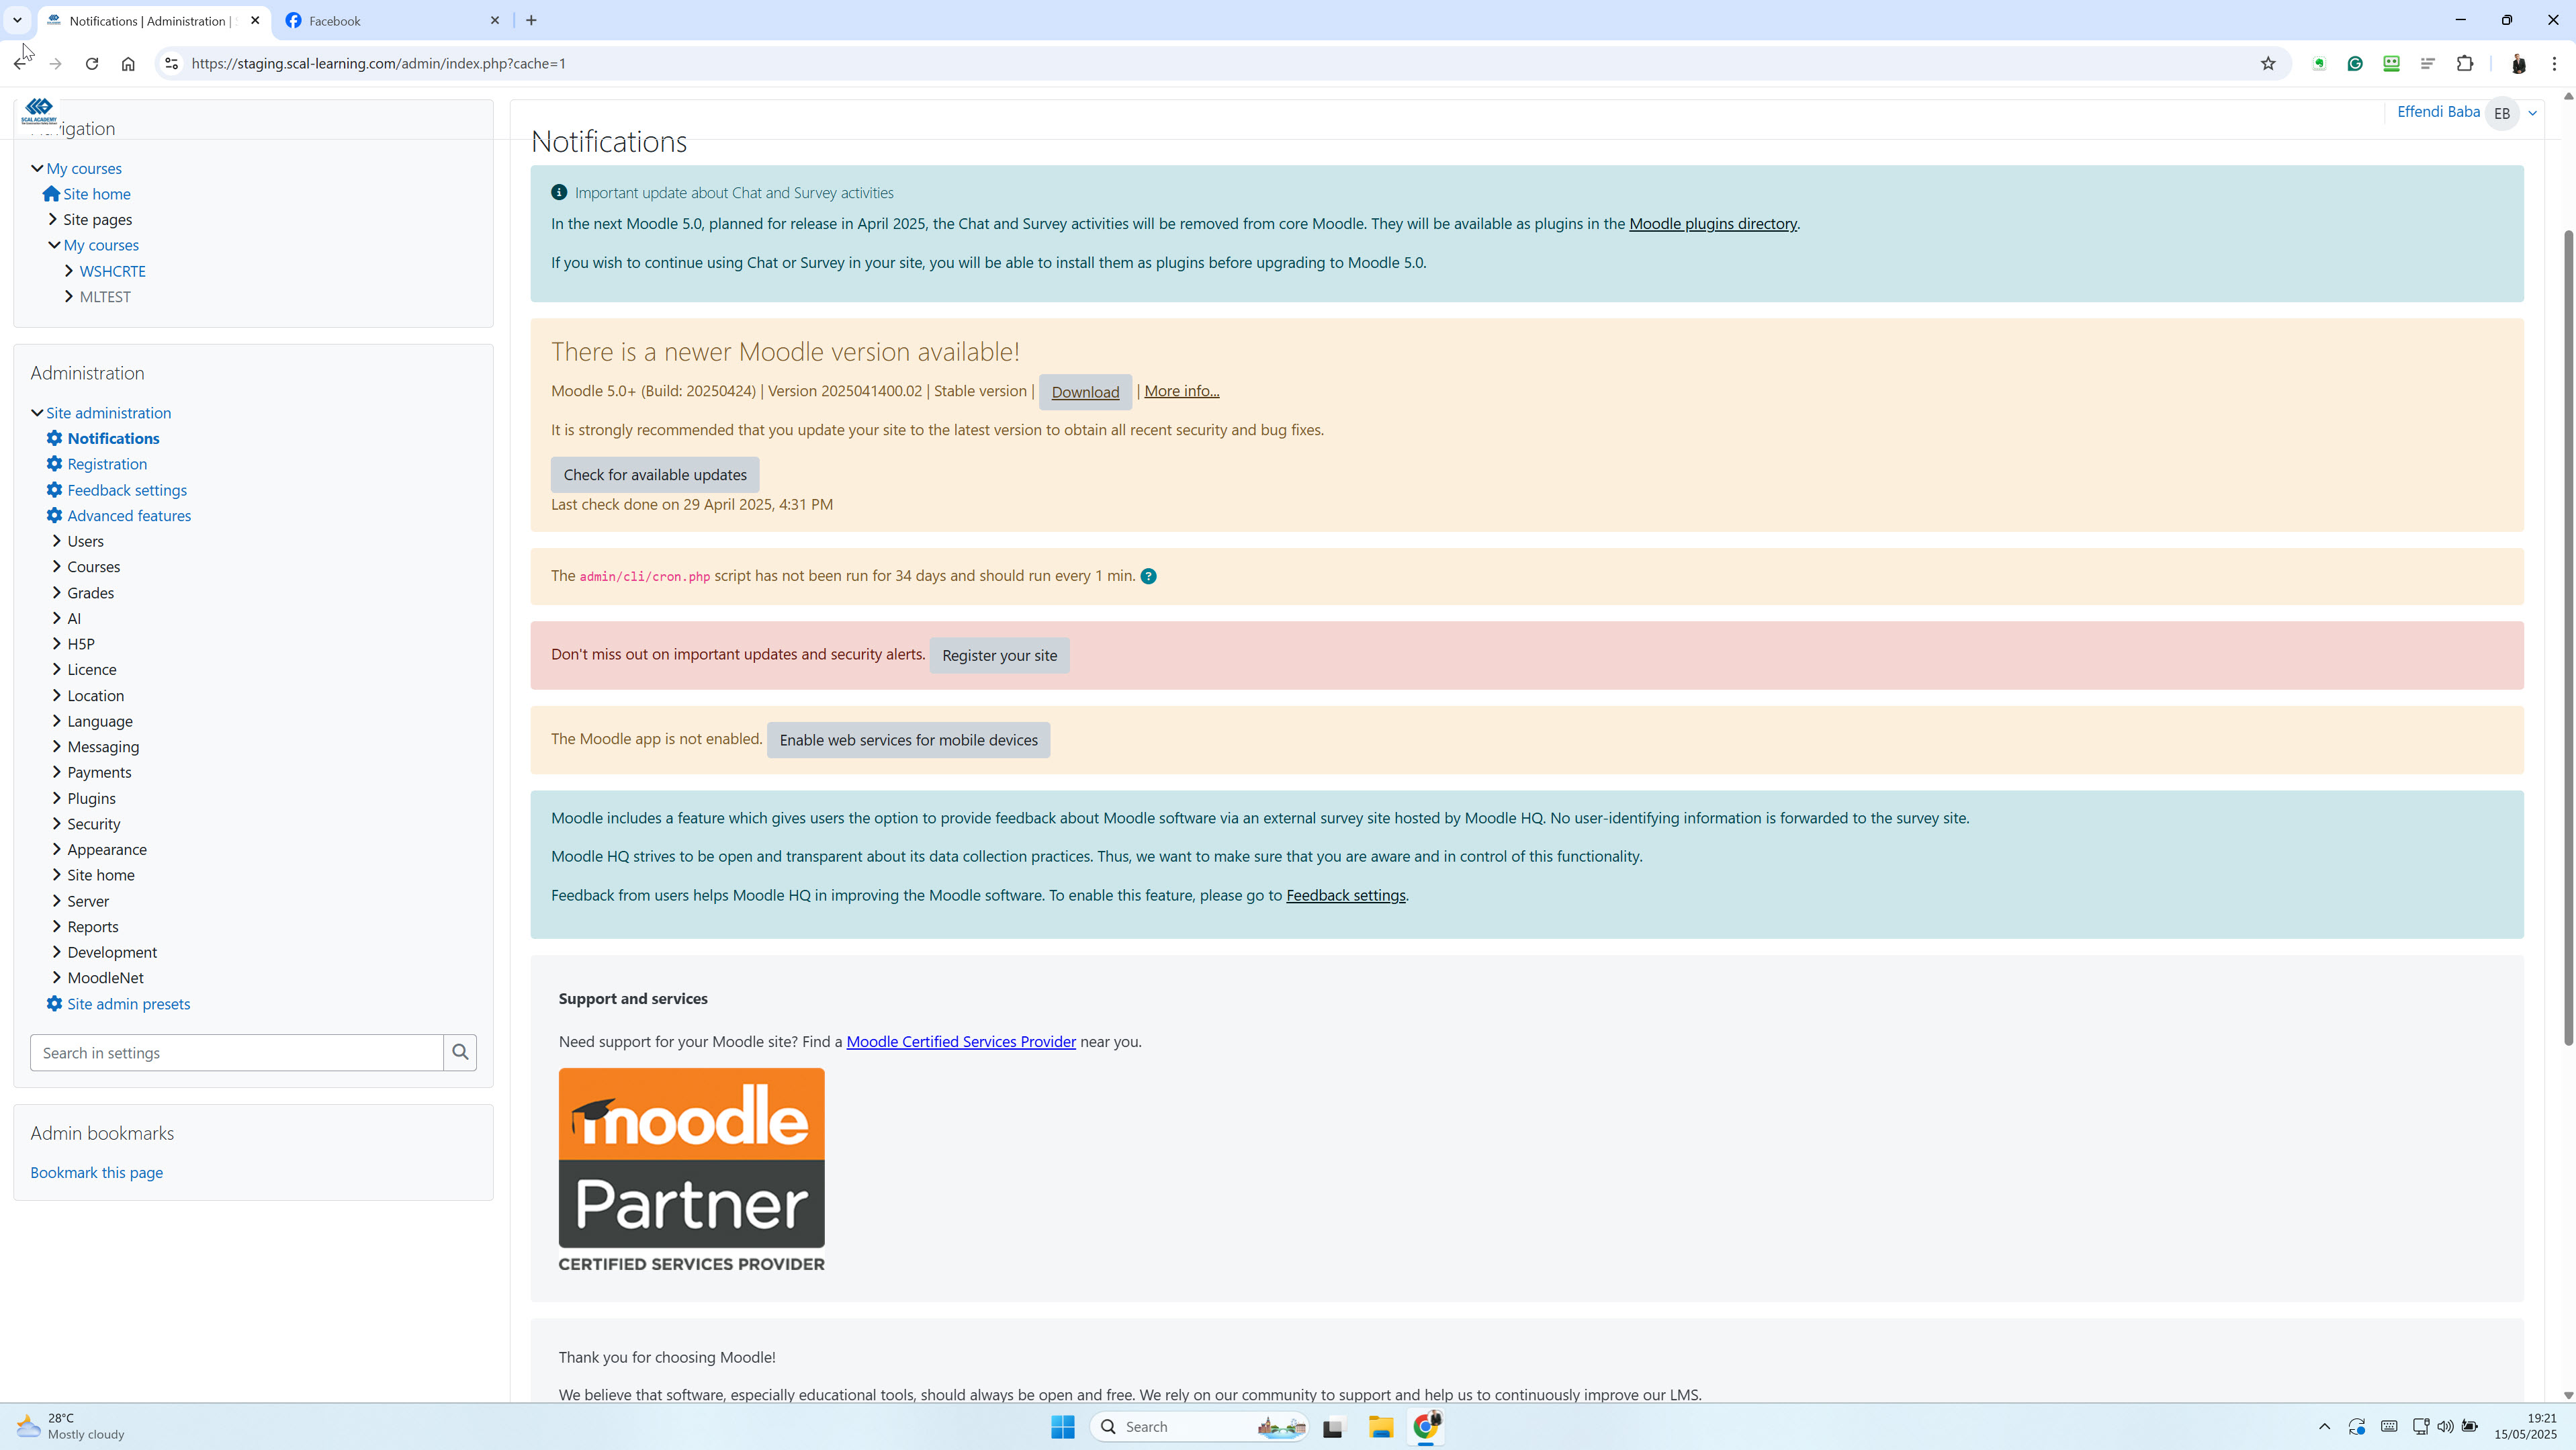Image resolution: width=2576 pixels, height=1450 pixels.
Task: Open user menu dropdown for Effendi Baba
Action: tap(2533, 113)
